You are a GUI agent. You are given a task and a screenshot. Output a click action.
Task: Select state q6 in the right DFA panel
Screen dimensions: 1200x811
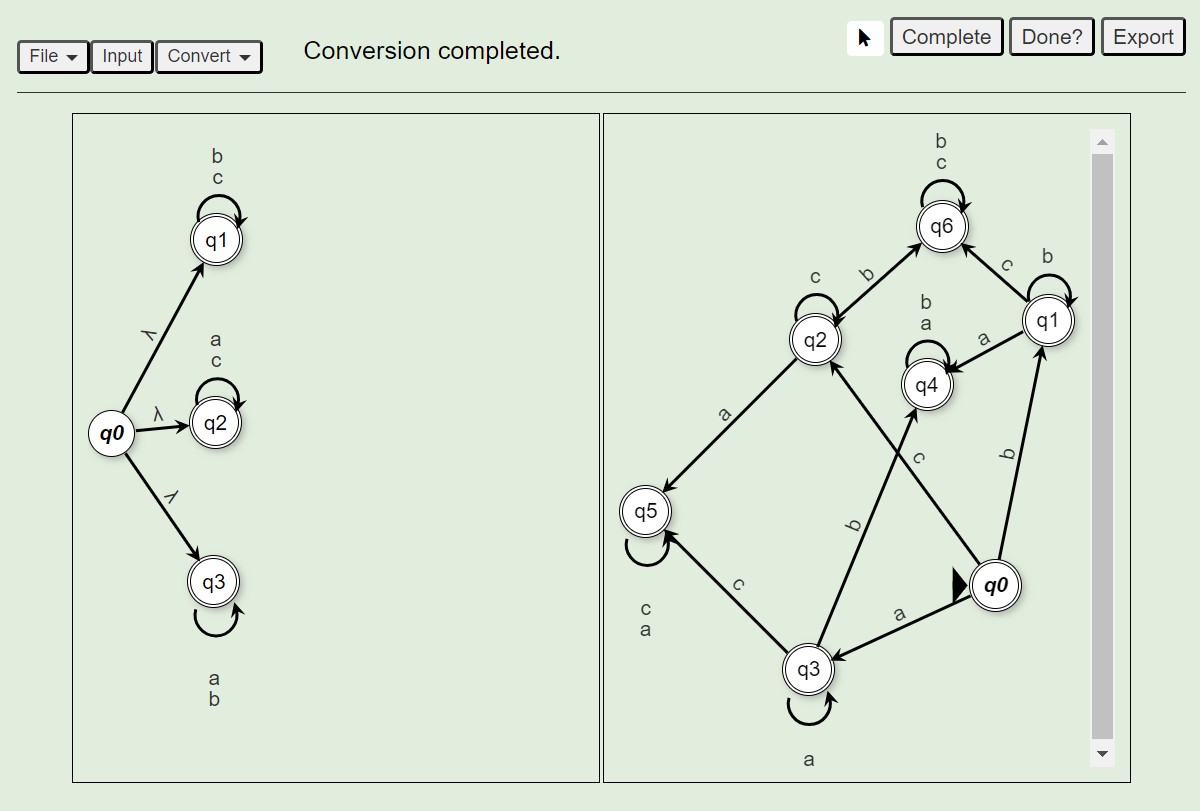click(942, 227)
